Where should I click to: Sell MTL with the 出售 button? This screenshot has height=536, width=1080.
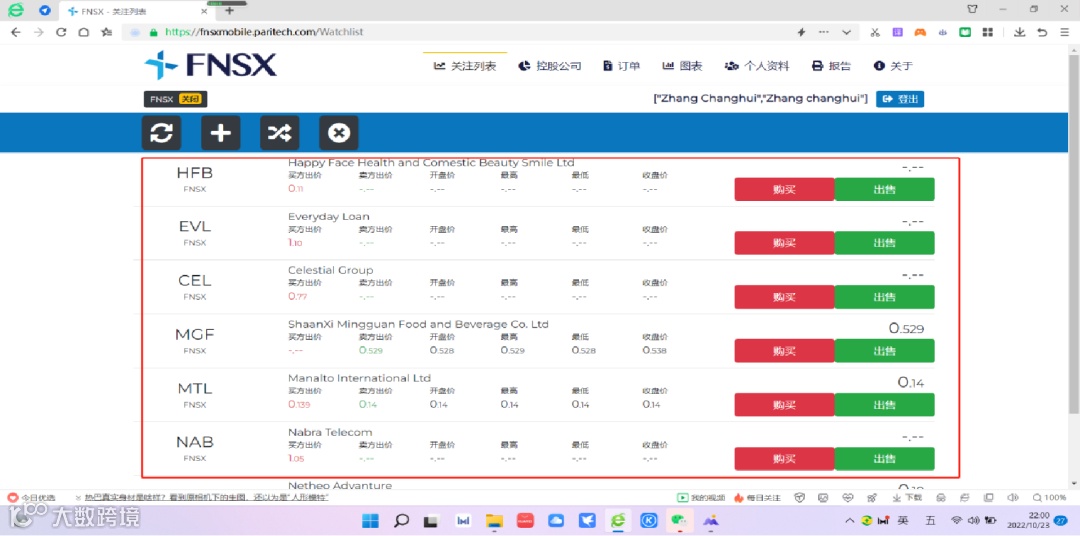[x=884, y=404]
